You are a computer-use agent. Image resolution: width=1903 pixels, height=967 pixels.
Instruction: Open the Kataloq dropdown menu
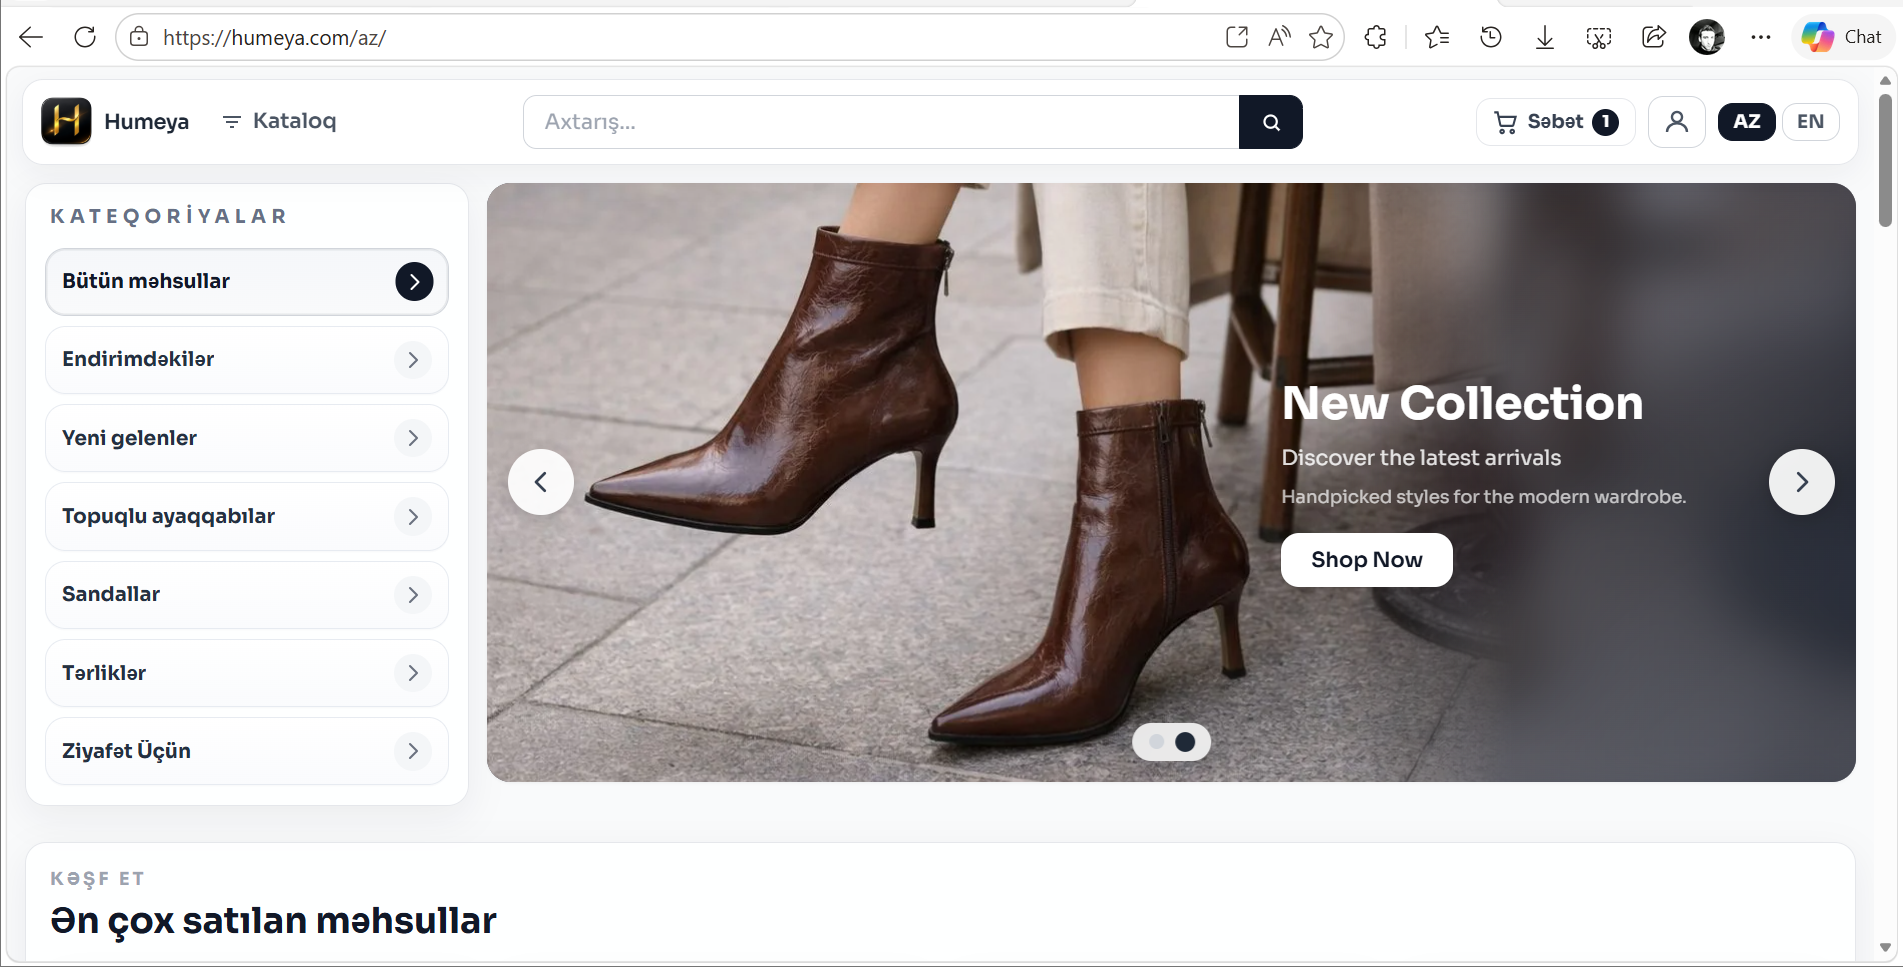click(x=279, y=121)
